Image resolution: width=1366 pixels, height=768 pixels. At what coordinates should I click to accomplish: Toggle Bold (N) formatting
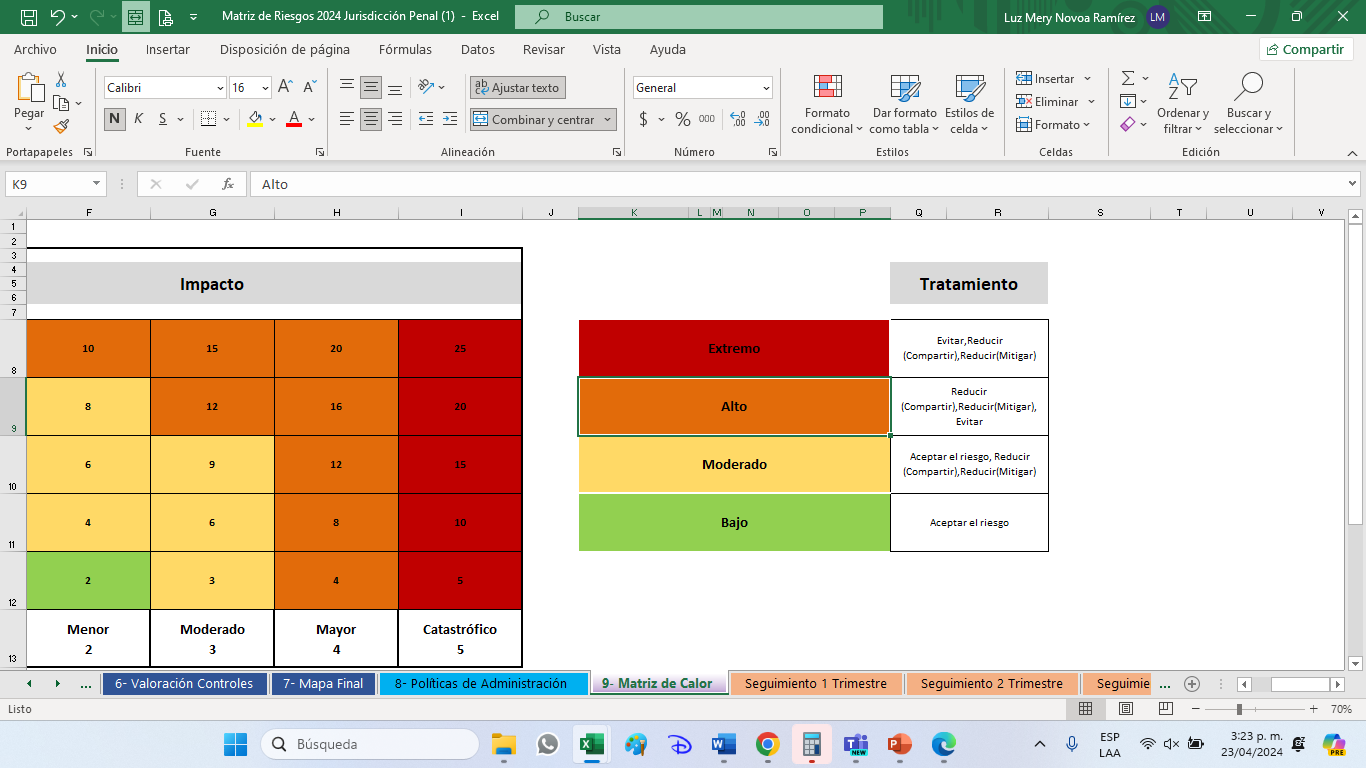pos(115,119)
